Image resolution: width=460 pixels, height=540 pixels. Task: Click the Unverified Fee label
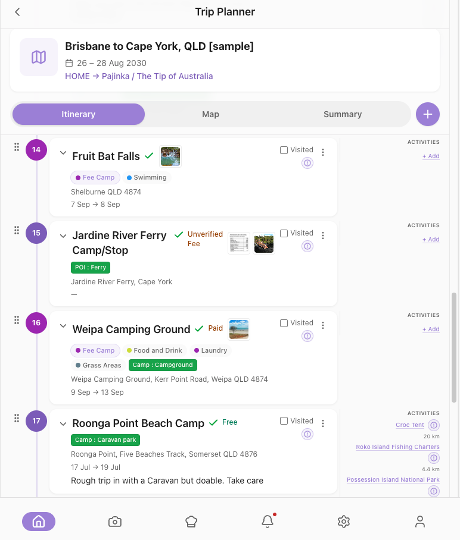click(x=205, y=239)
